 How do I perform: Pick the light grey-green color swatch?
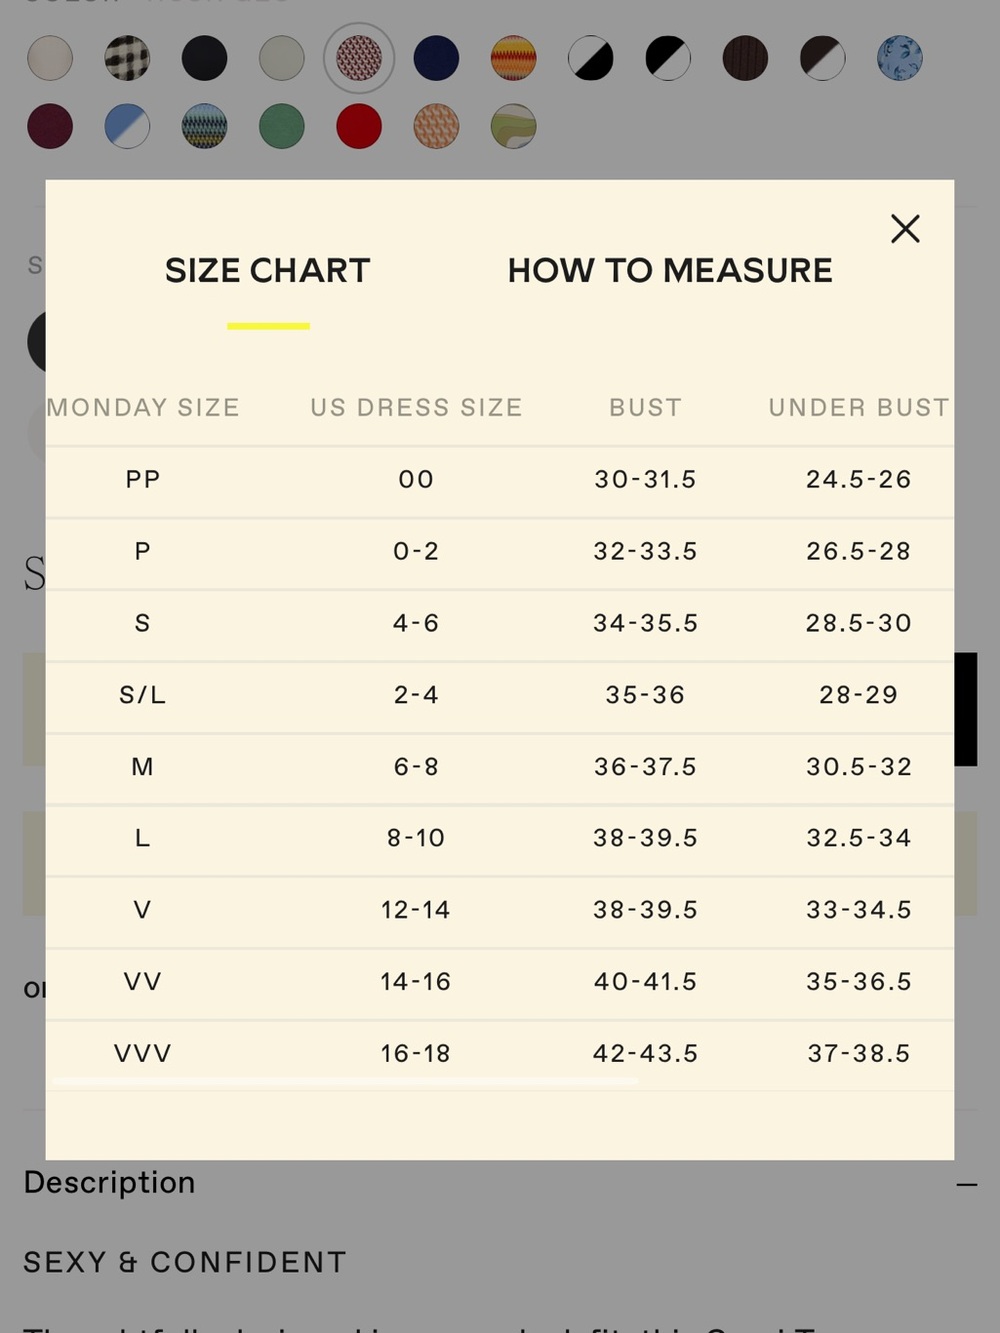click(282, 58)
